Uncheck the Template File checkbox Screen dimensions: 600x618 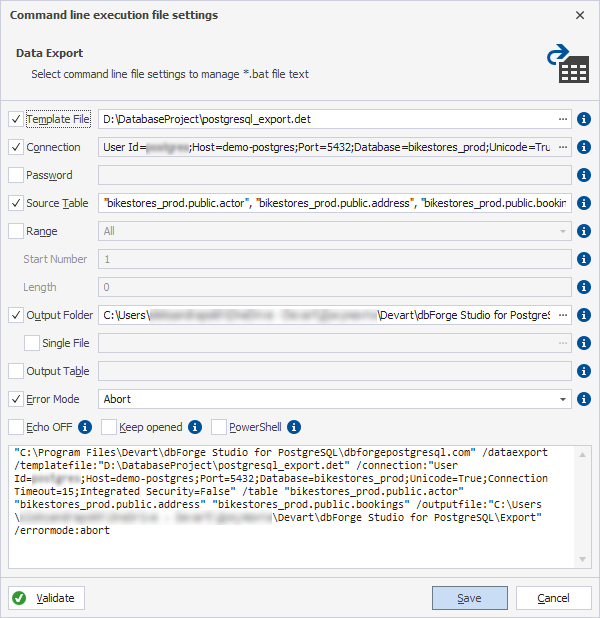tap(16, 119)
